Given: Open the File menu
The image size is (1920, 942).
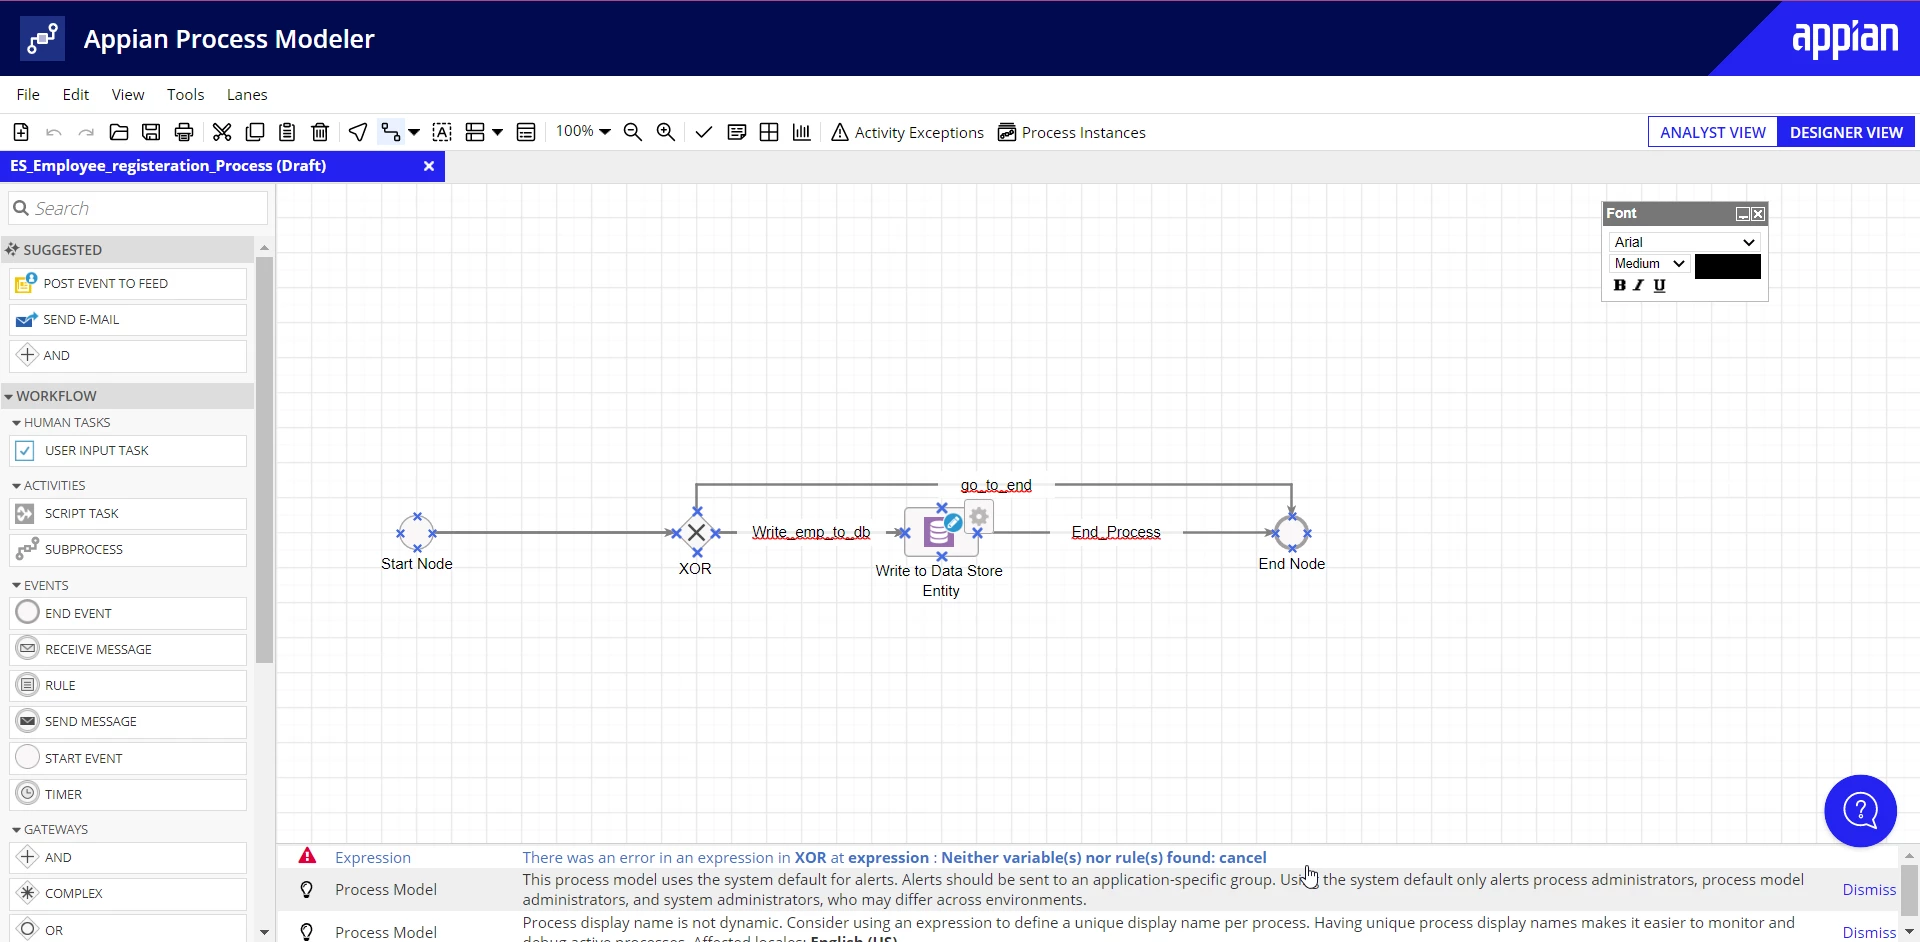Looking at the screenshot, I should coord(28,94).
